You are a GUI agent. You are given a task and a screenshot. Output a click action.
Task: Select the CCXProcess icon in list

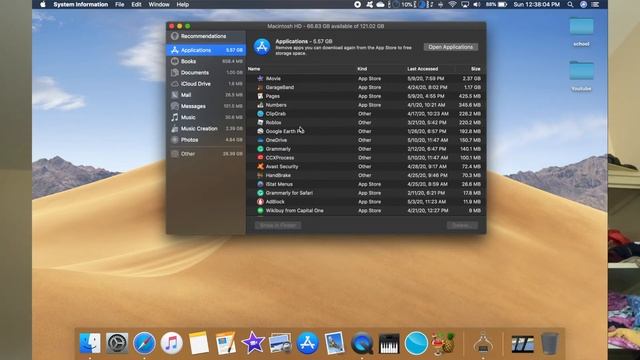(x=260, y=158)
